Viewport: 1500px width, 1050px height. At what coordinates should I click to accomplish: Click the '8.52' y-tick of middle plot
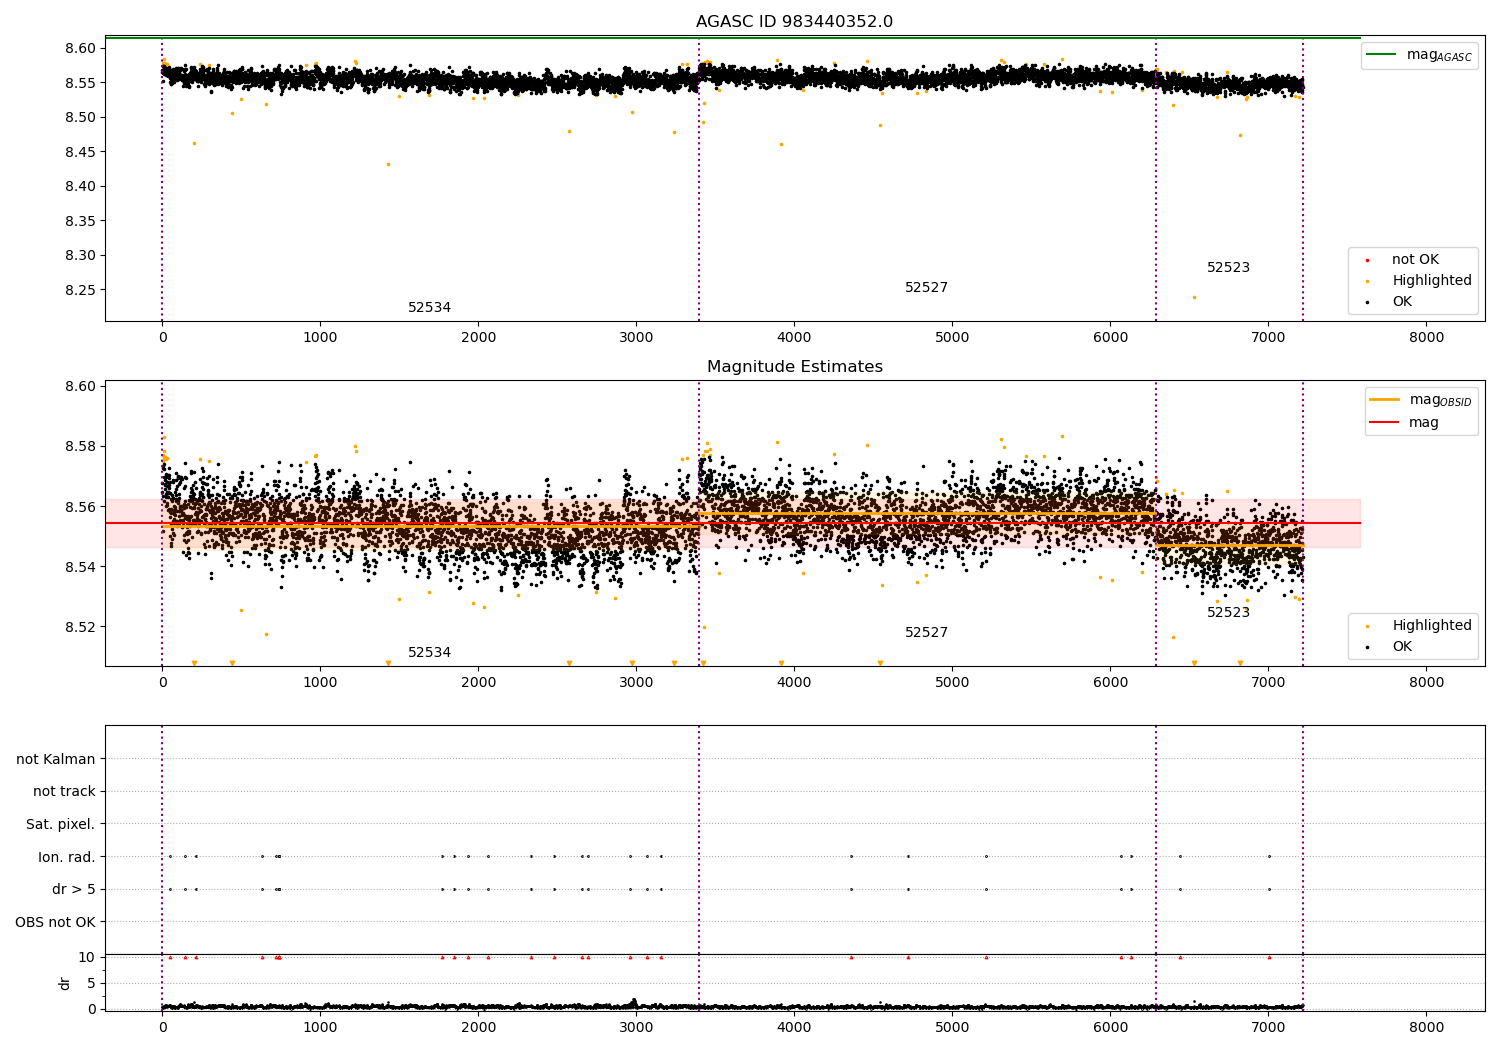pos(79,628)
